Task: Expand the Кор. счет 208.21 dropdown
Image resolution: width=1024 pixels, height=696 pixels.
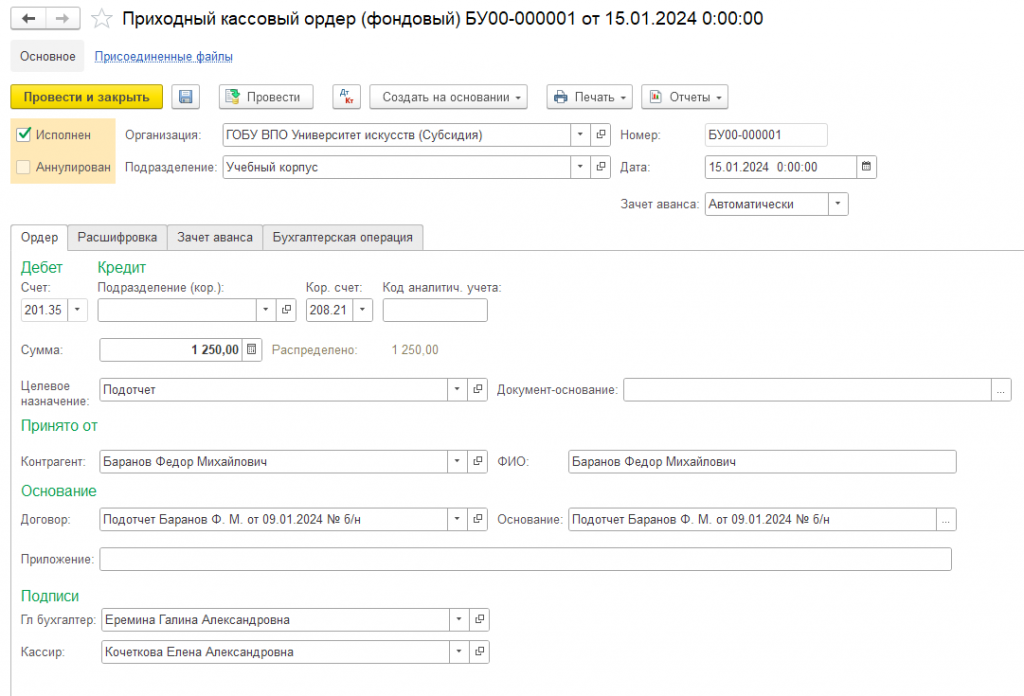Action: tap(362, 310)
